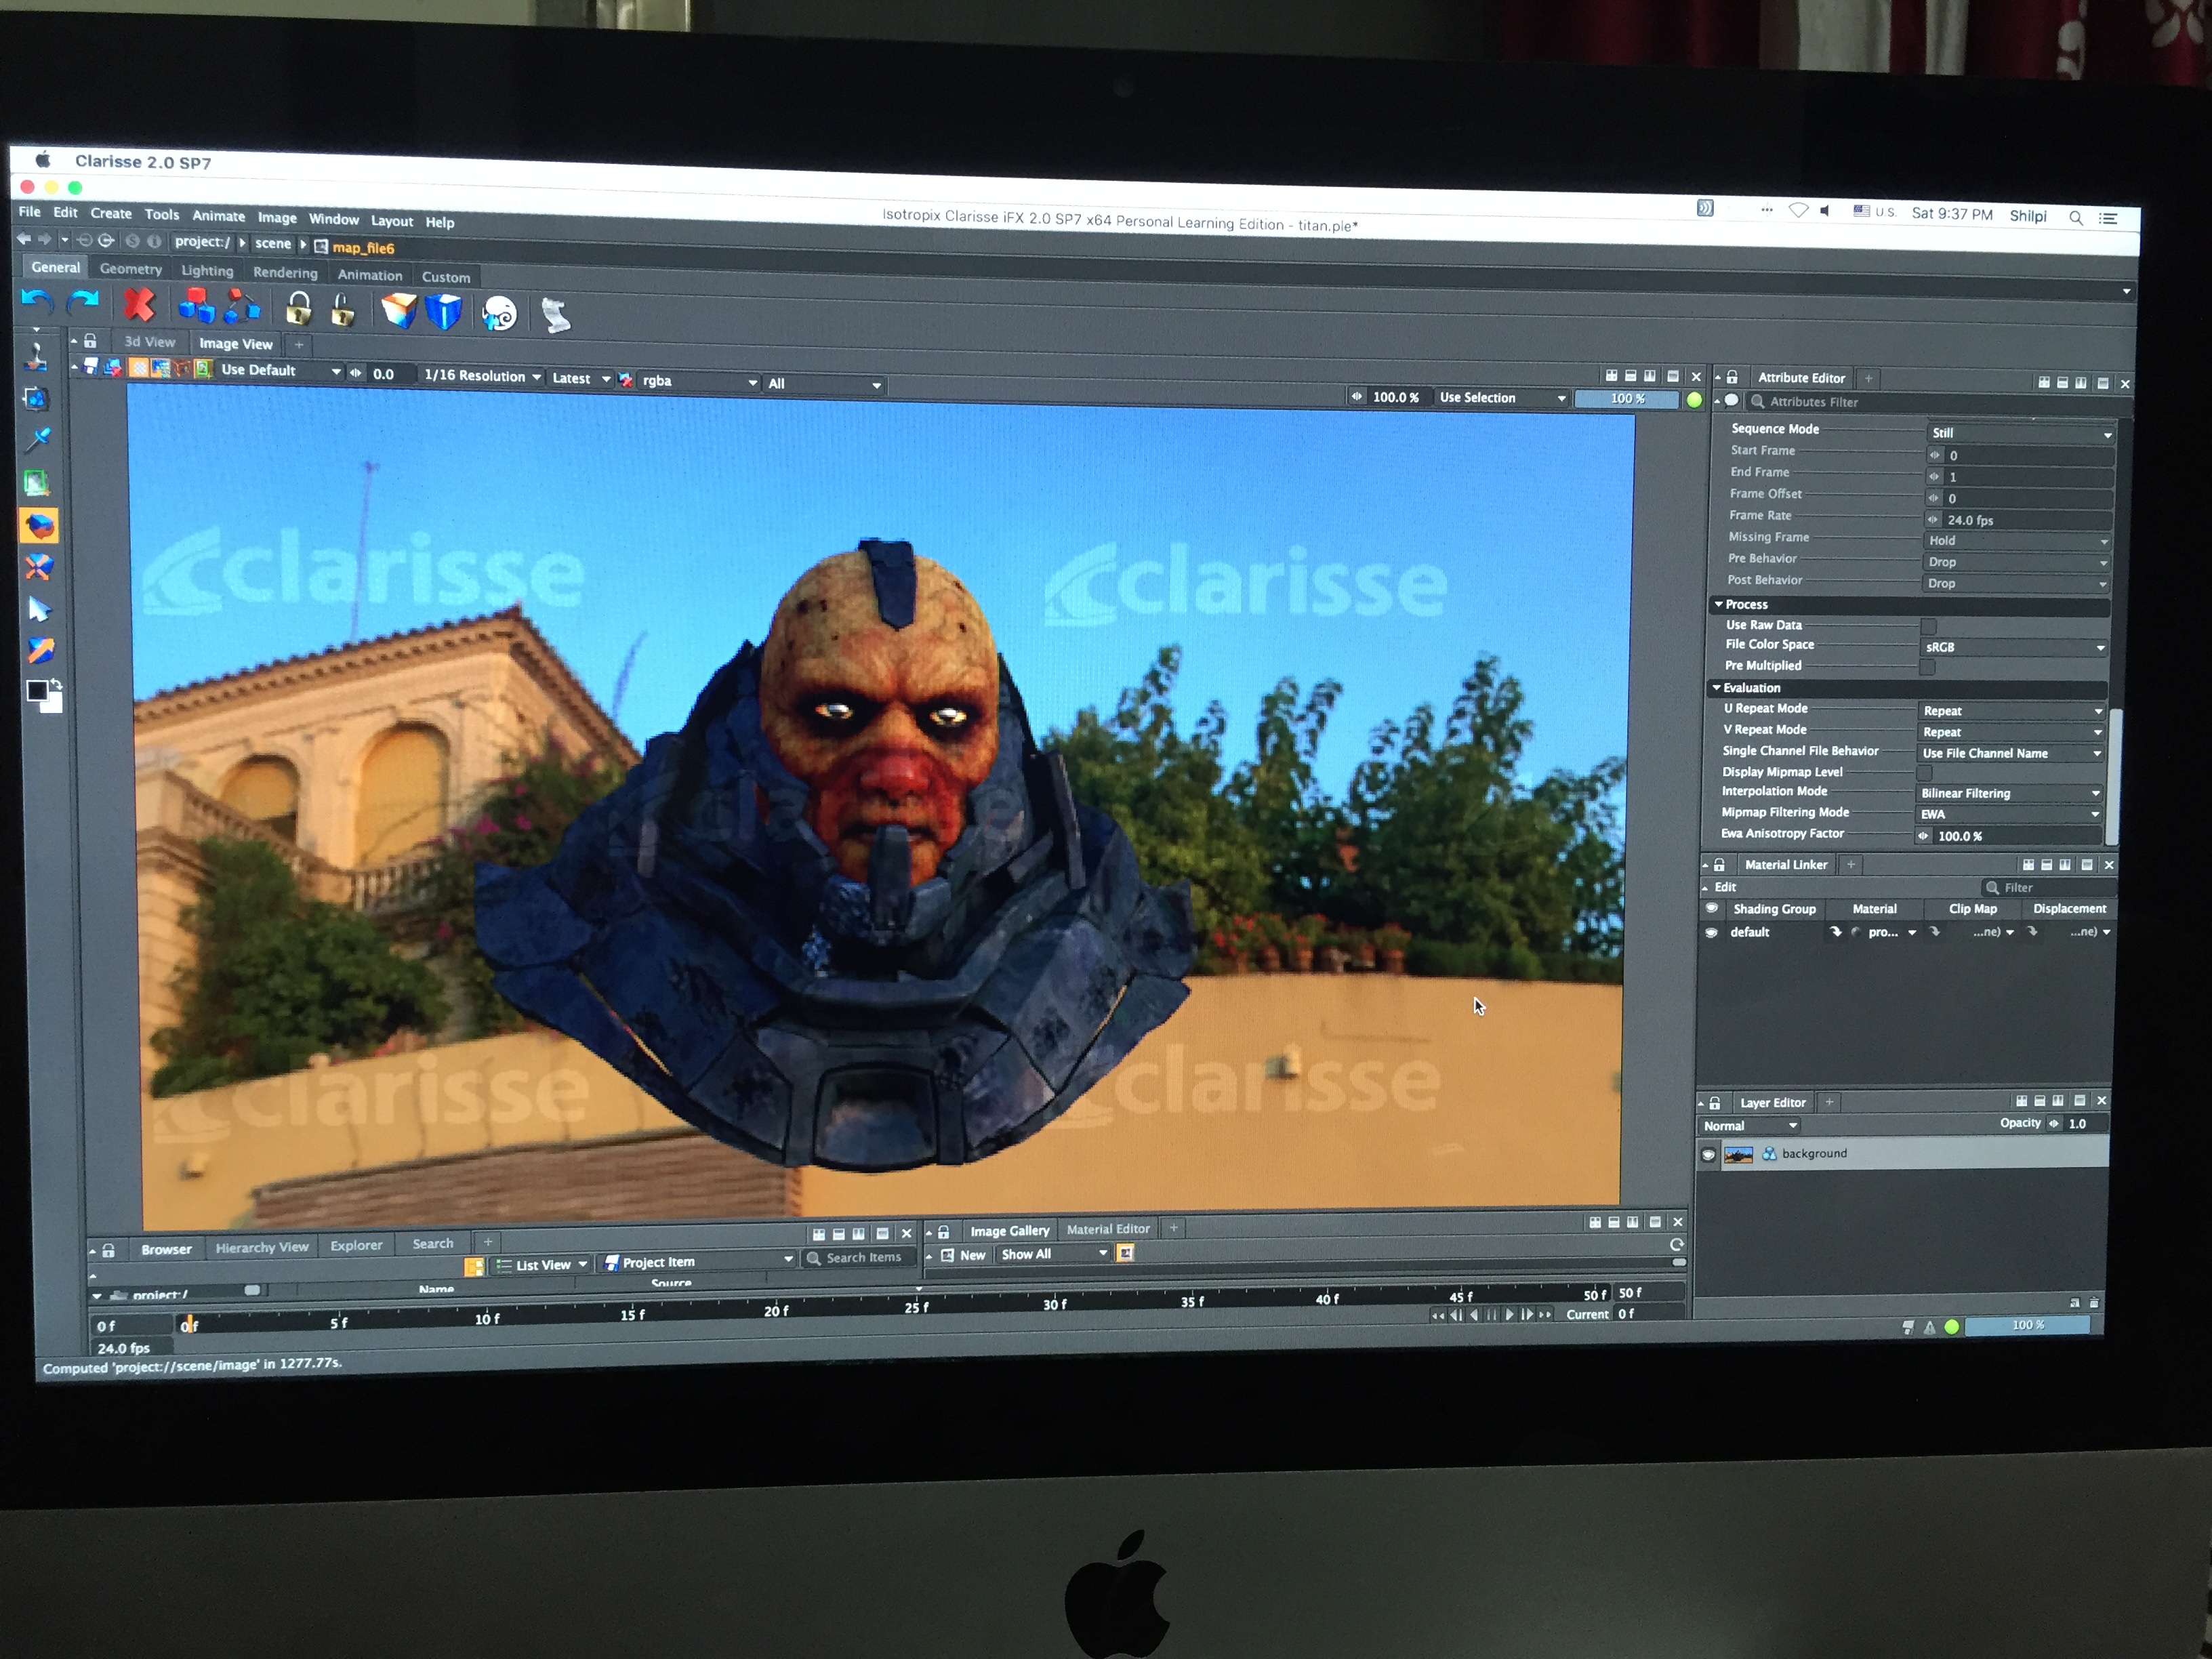Click the orange framed icon next to Show All
This screenshot has width=2212, height=1659.
tap(1125, 1253)
